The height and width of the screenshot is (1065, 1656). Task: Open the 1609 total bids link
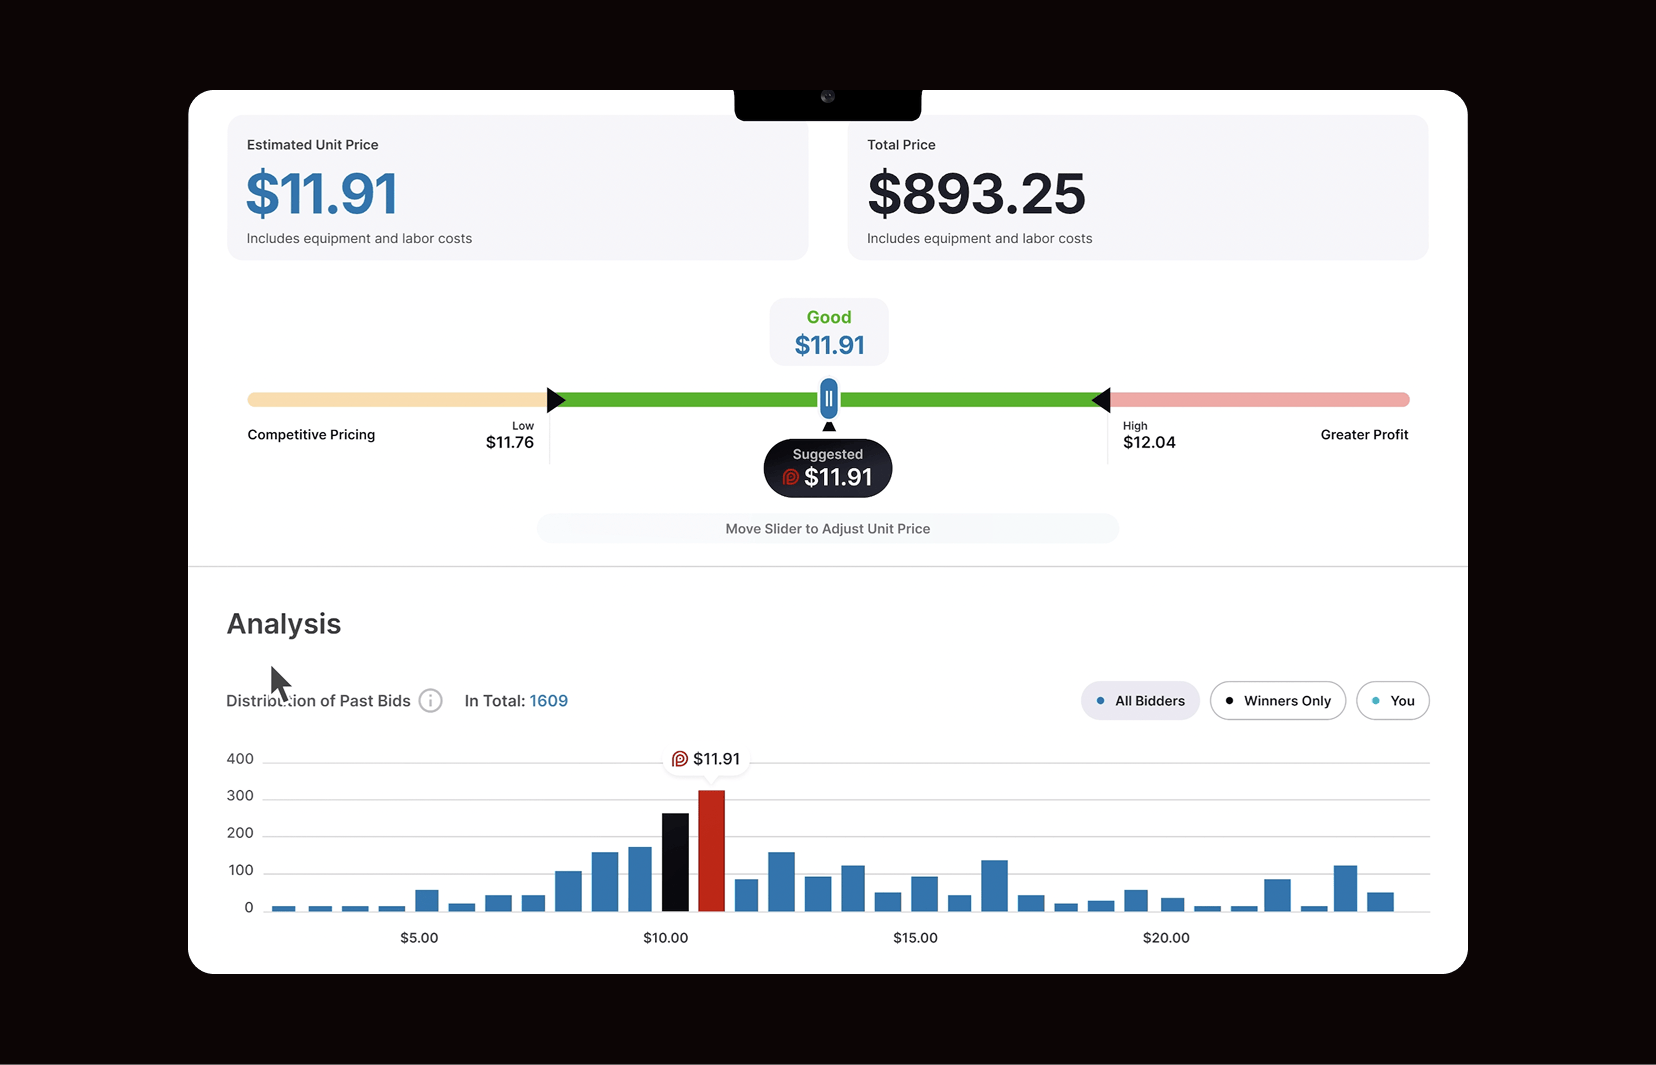[x=548, y=701]
